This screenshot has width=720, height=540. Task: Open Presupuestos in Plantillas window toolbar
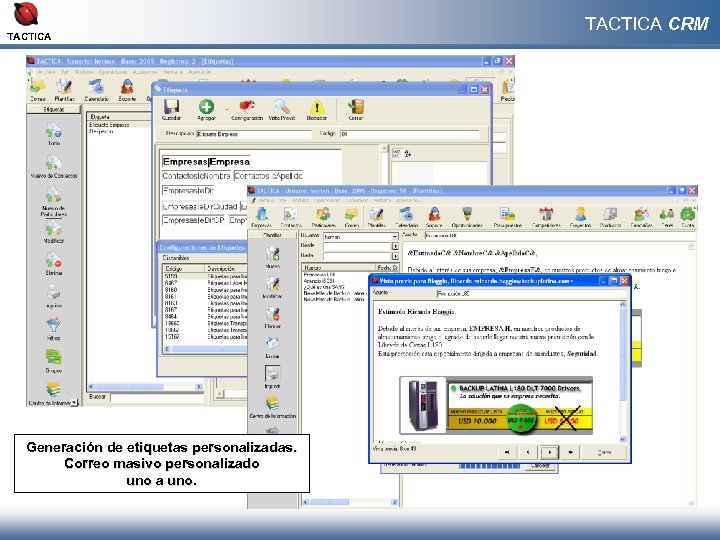[508, 215]
